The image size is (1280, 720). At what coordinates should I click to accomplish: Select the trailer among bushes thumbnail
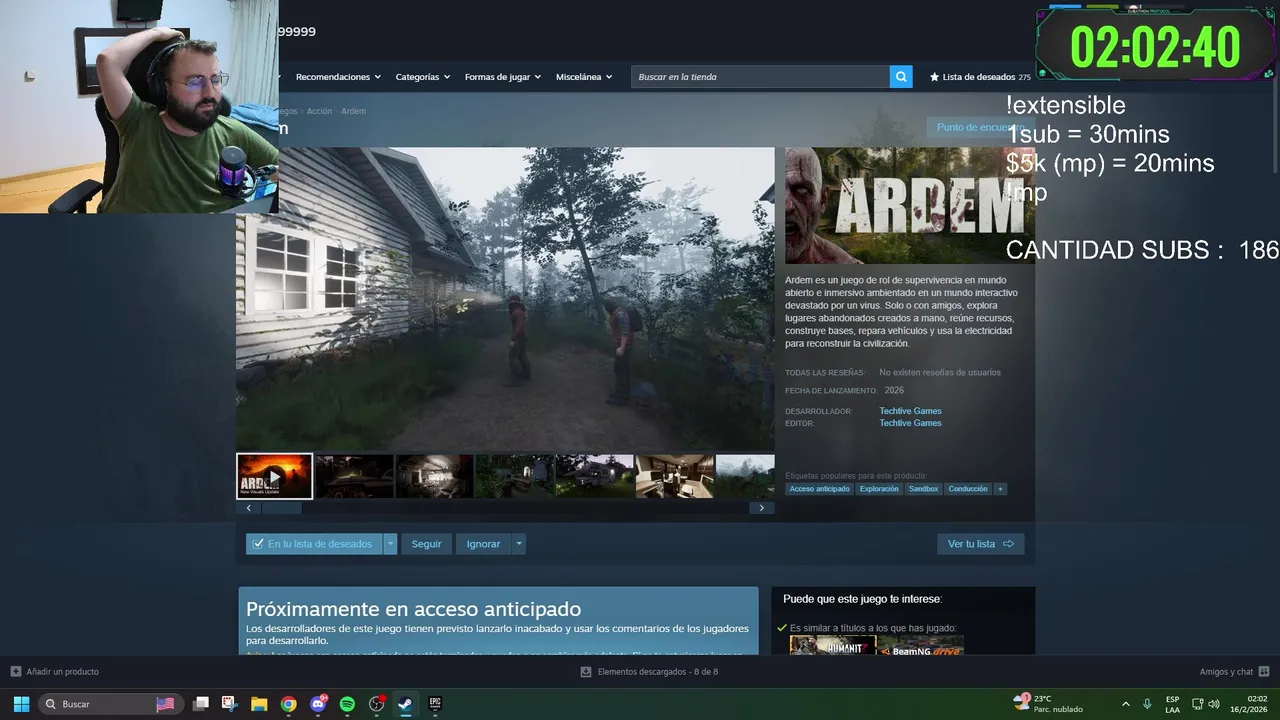click(x=514, y=476)
